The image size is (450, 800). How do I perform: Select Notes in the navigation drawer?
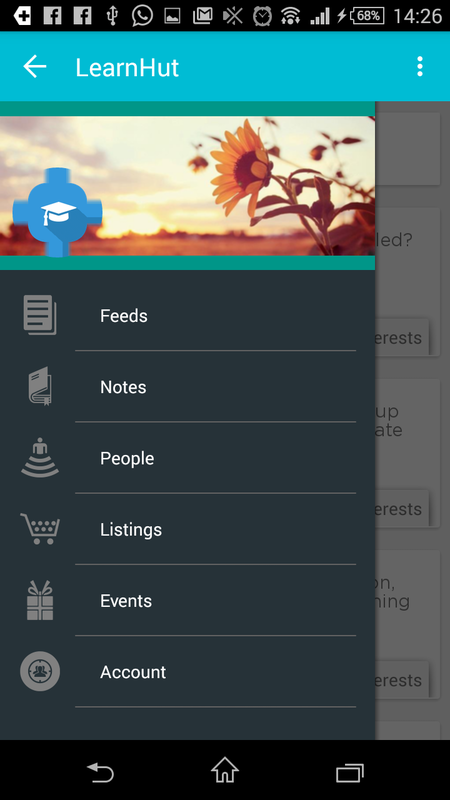click(x=187, y=387)
